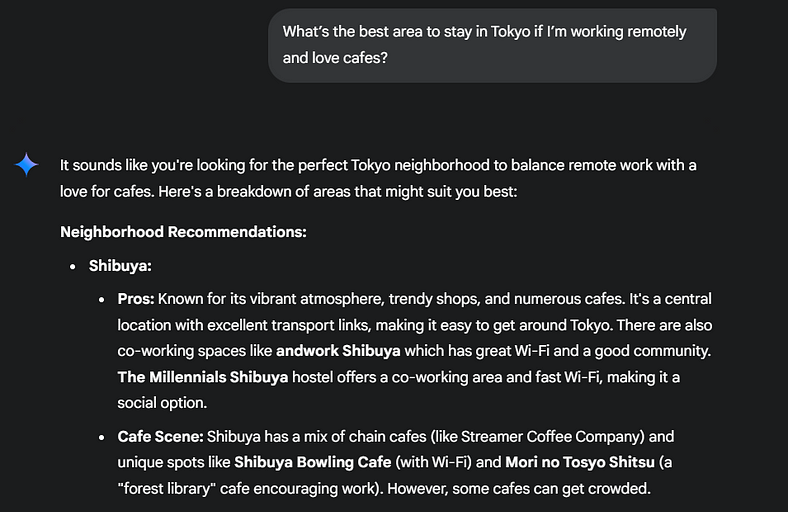Click the bold 'andwork Shibuya' text
Viewport: 788px width, 512px height.
click(x=338, y=351)
